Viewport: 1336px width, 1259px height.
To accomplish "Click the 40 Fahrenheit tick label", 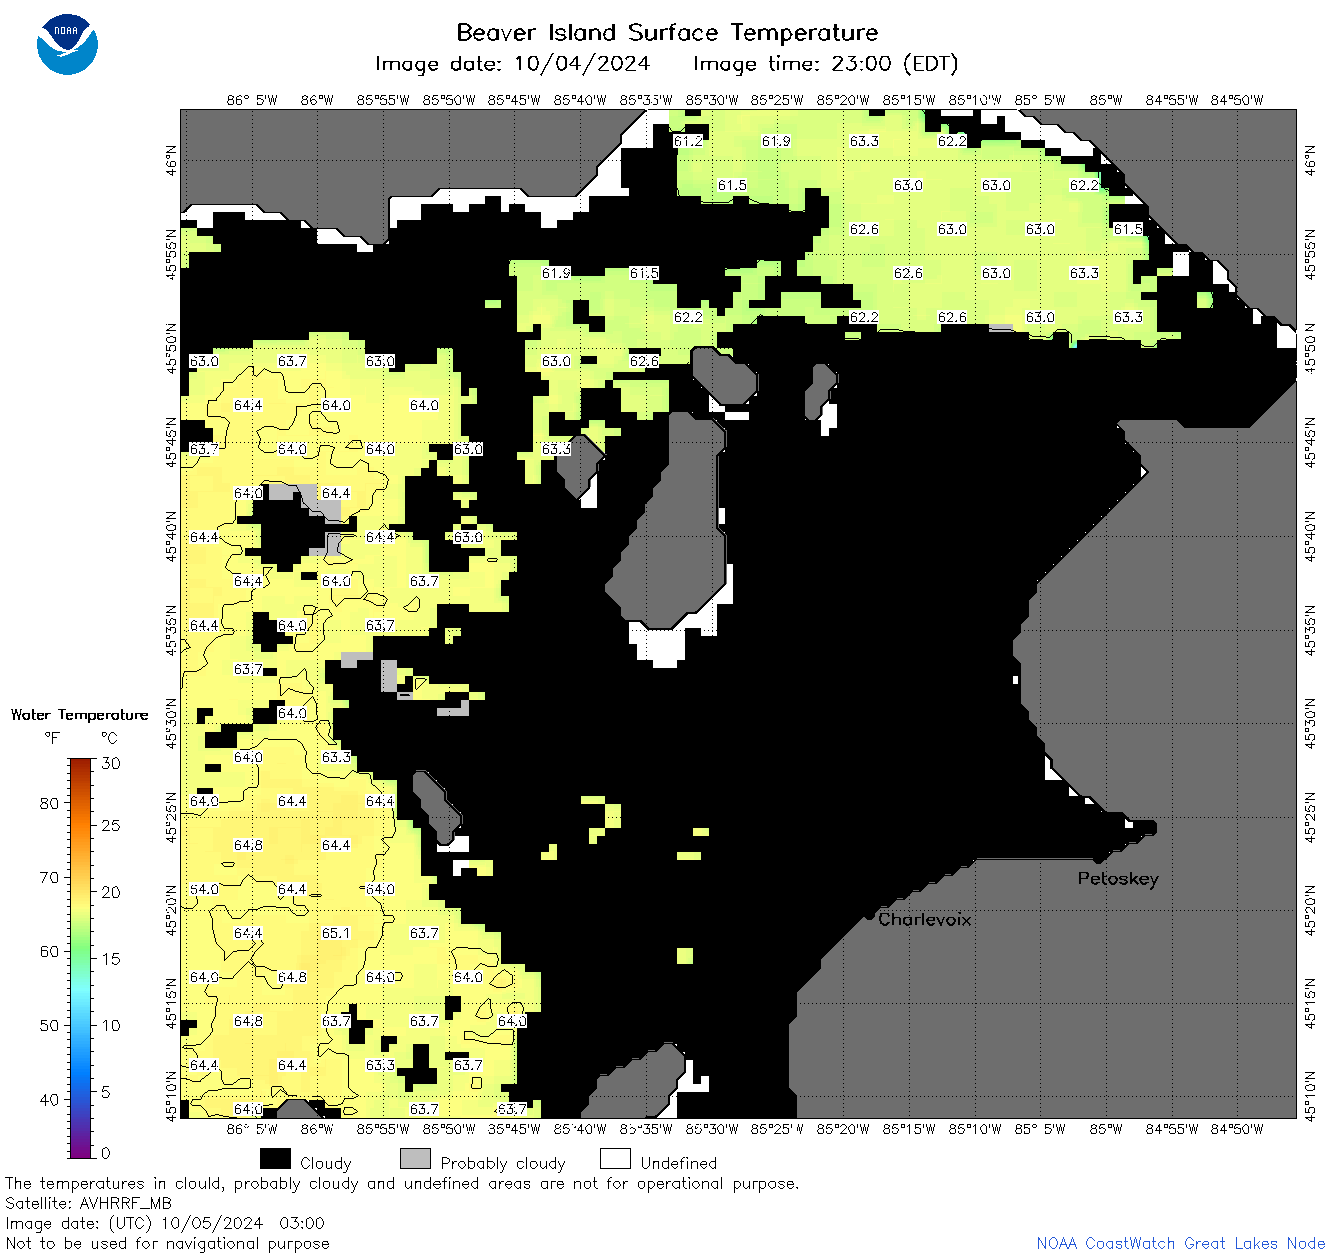I will tap(49, 1099).
